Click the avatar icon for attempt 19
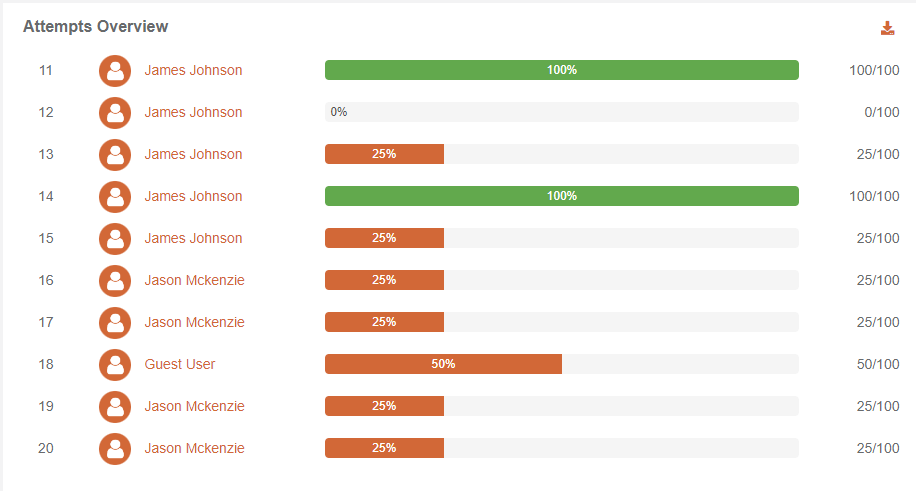This screenshot has height=491, width=916. pyautogui.click(x=115, y=407)
